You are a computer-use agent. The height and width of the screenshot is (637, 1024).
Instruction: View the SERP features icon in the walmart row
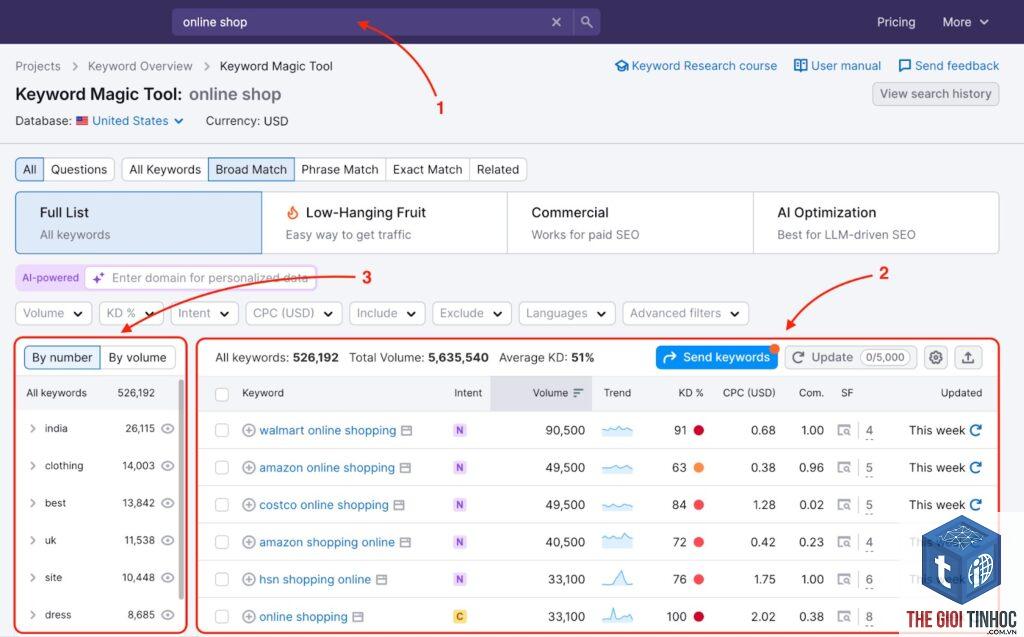coord(844,431)
